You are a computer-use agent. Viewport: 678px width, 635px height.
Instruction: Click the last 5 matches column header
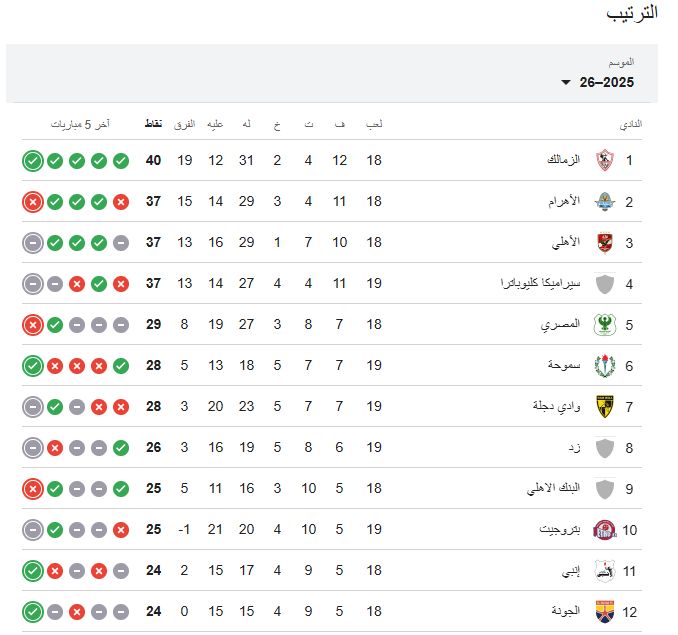coord(81,124)
